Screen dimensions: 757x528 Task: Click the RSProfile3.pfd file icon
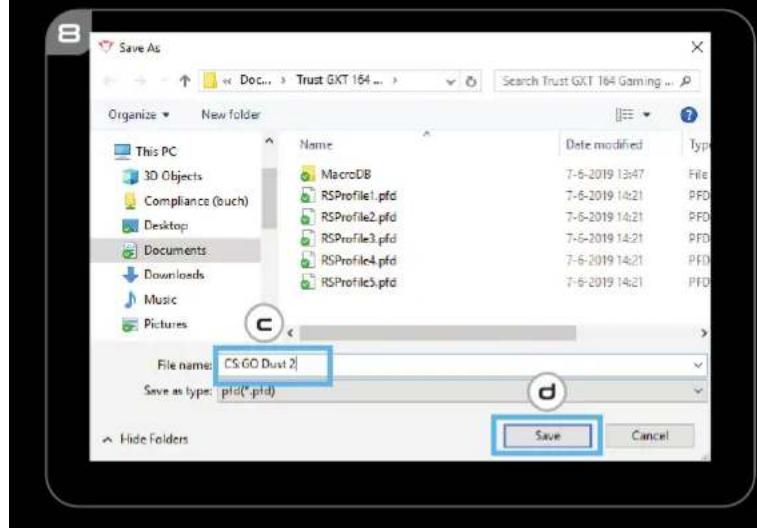[x=307, y=238]
